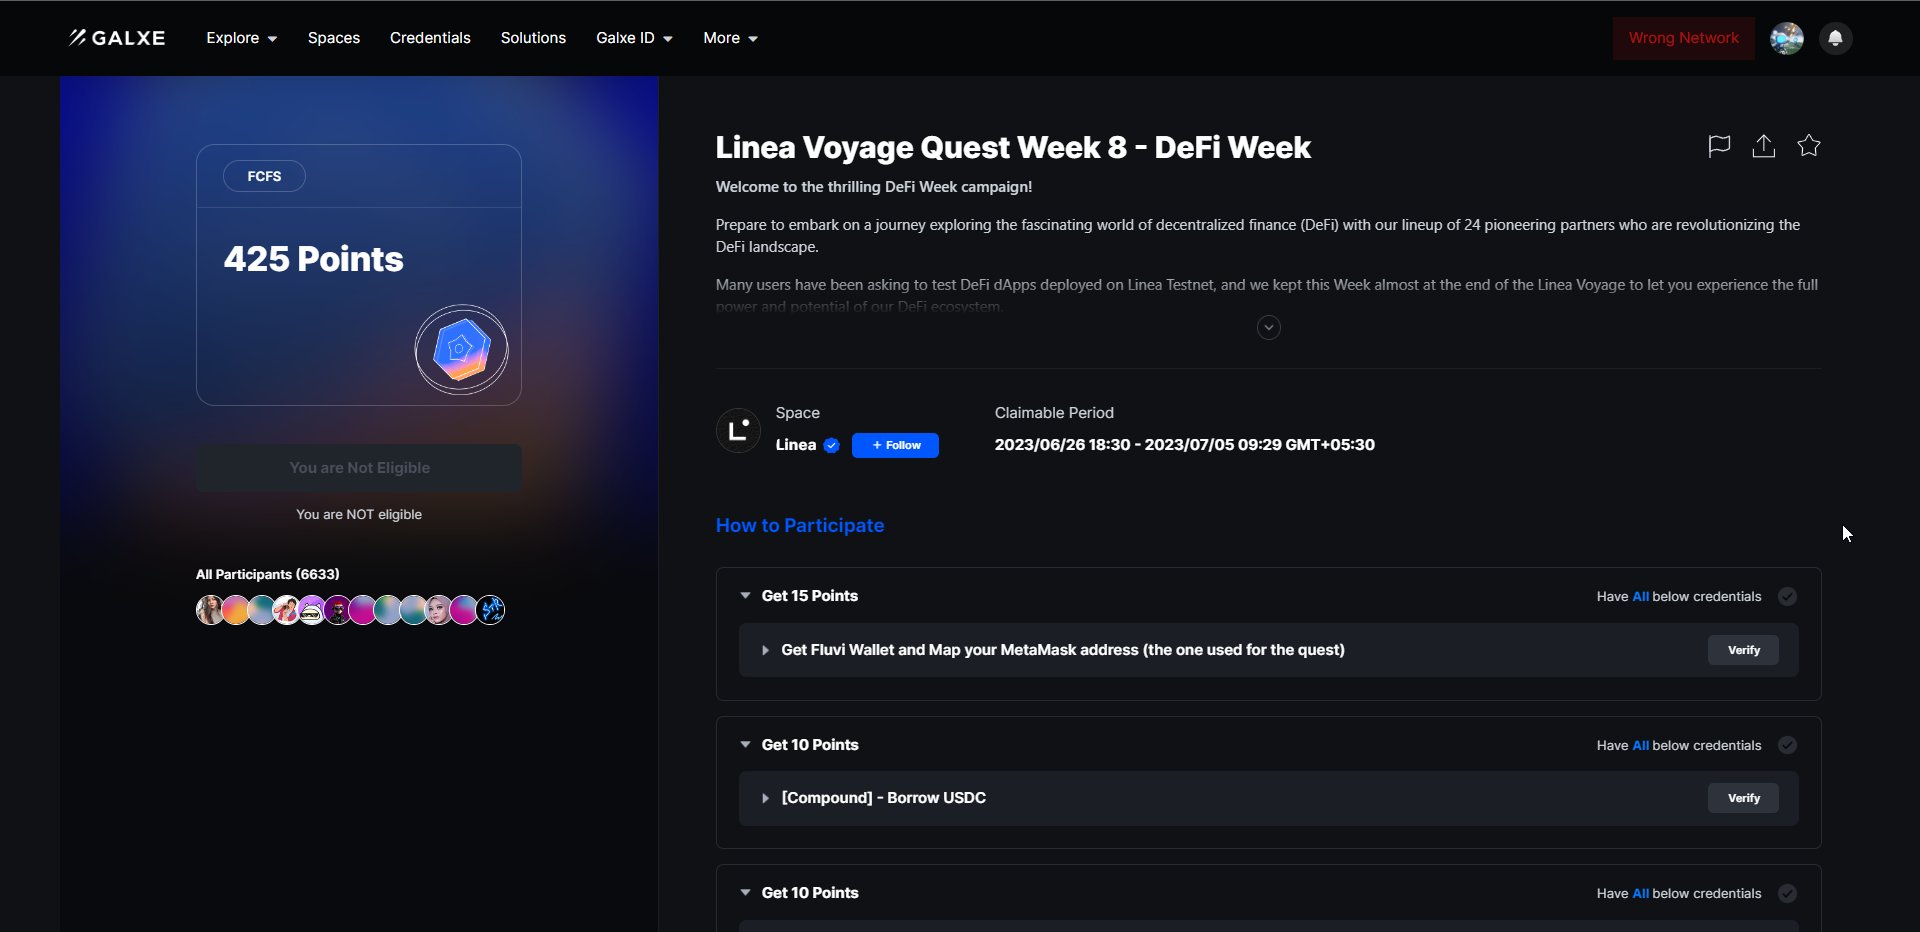Image resolution: width=1920 pixels, height=932 pixels.
Task: Open the More dropdown menu
Action: 730,38
